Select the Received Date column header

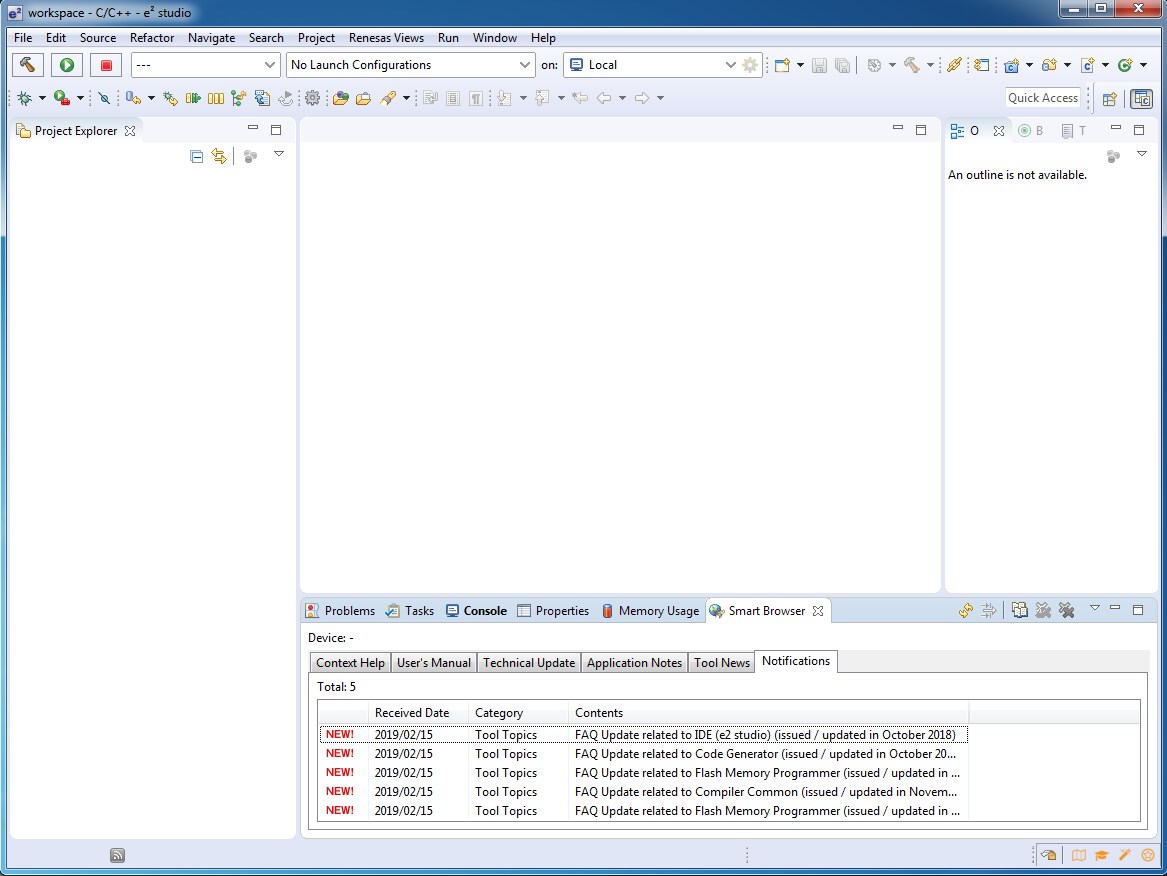(413, 712)
